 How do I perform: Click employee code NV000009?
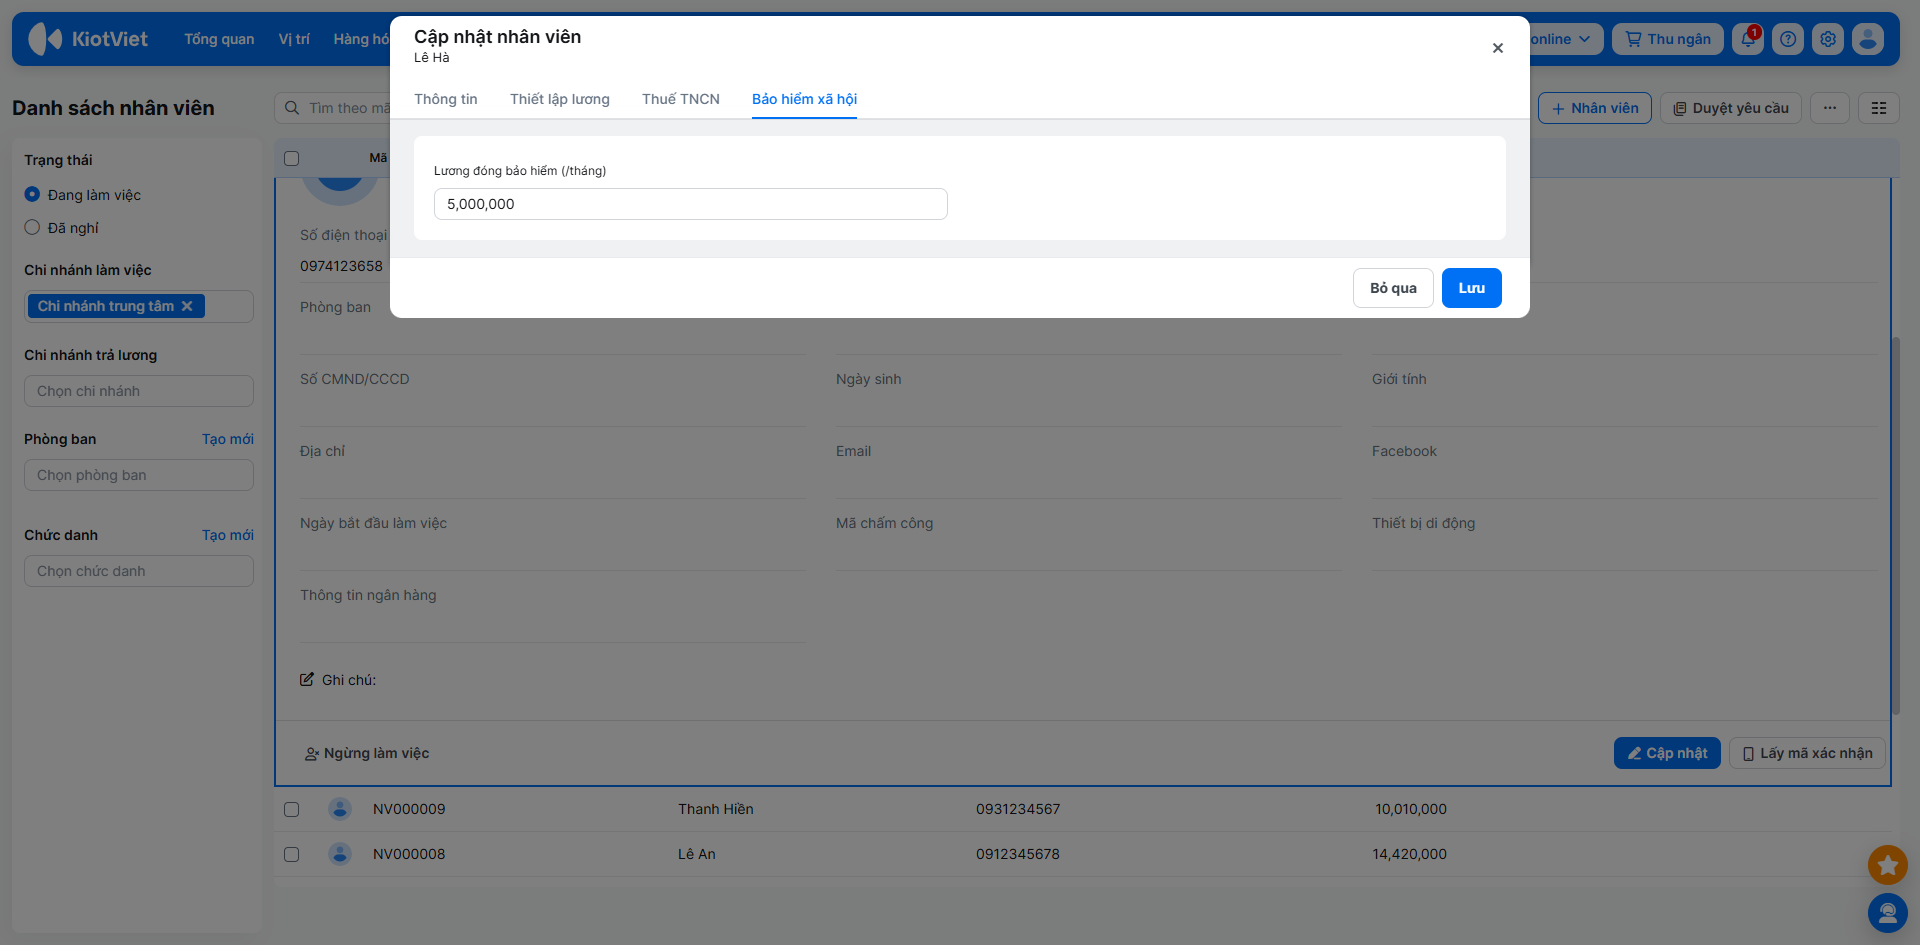(409, 809)
